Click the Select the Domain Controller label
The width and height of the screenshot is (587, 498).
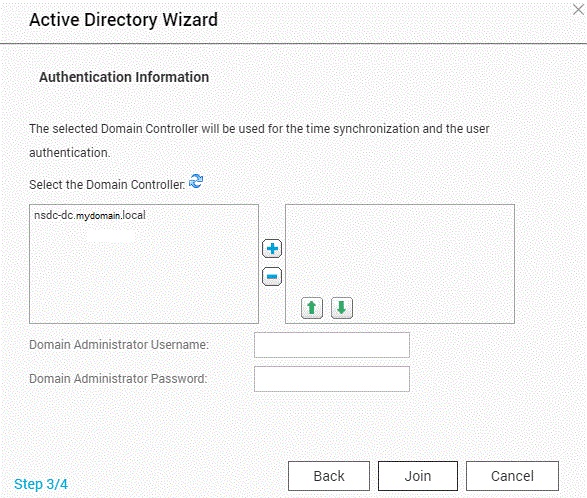pos(107,185)
